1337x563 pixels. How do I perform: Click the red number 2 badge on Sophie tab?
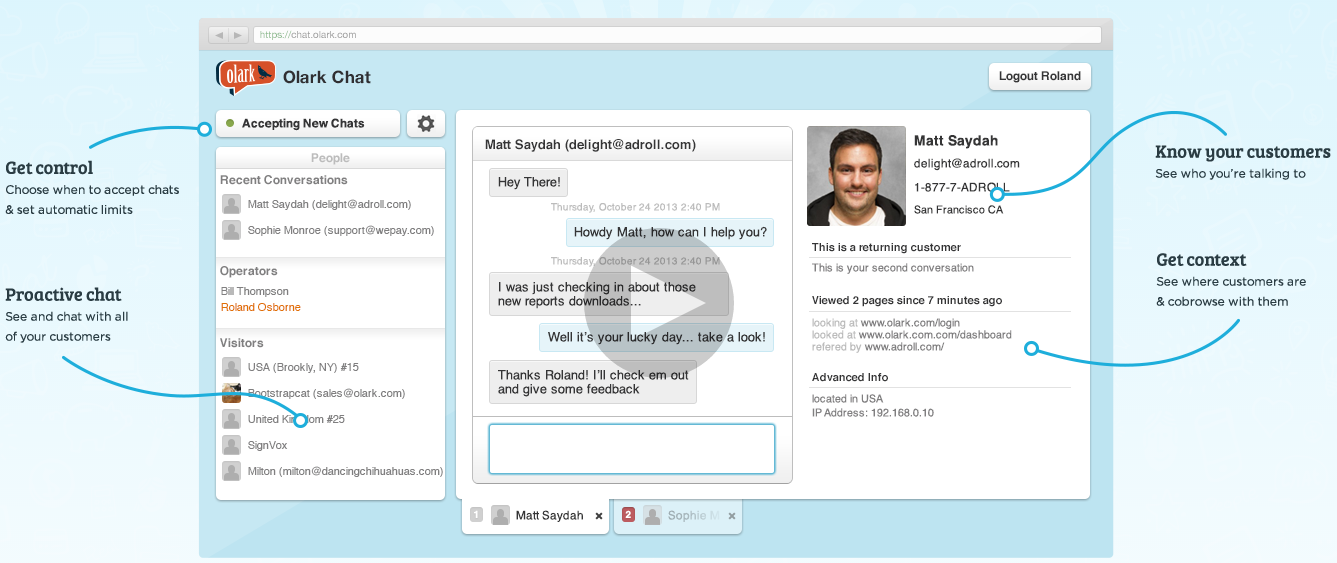coord(628,515)
